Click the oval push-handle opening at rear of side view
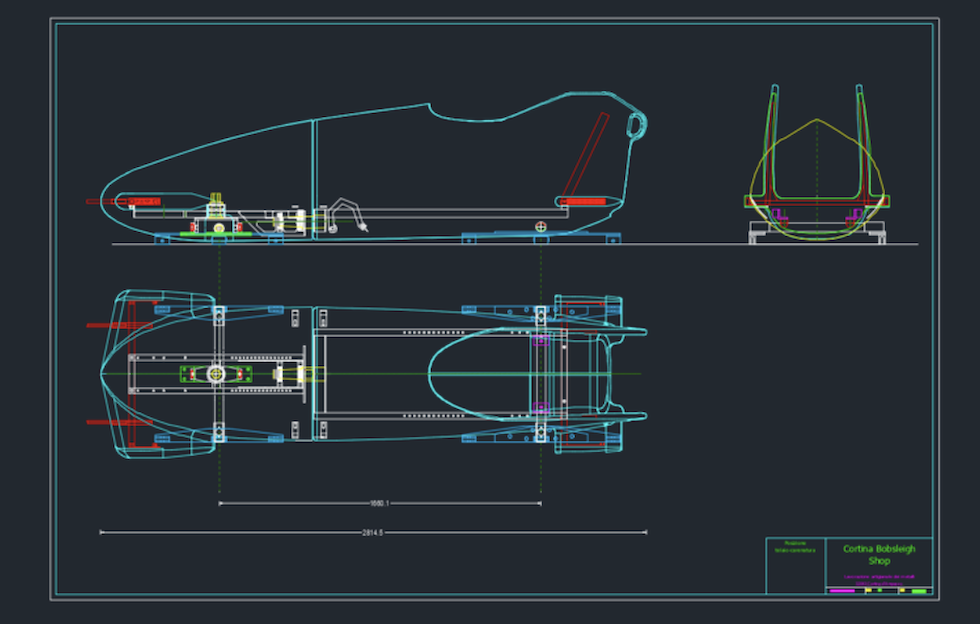Screen dimensions: 980x624 pos(635,125)
